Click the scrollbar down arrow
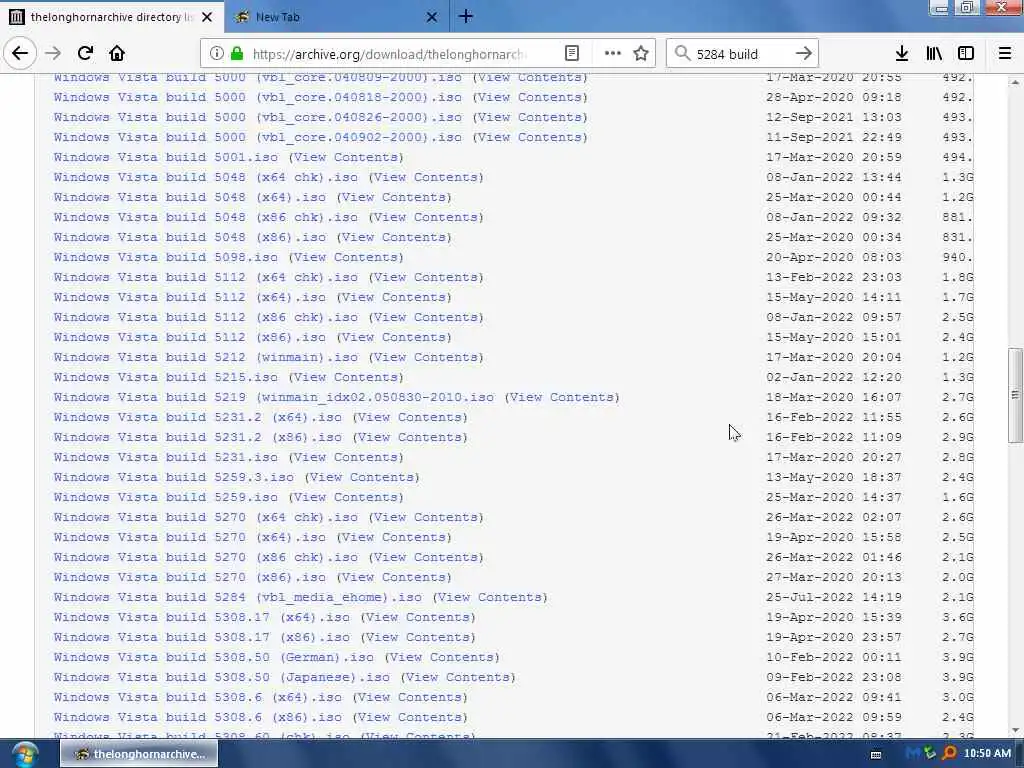 pos(1015,731)
